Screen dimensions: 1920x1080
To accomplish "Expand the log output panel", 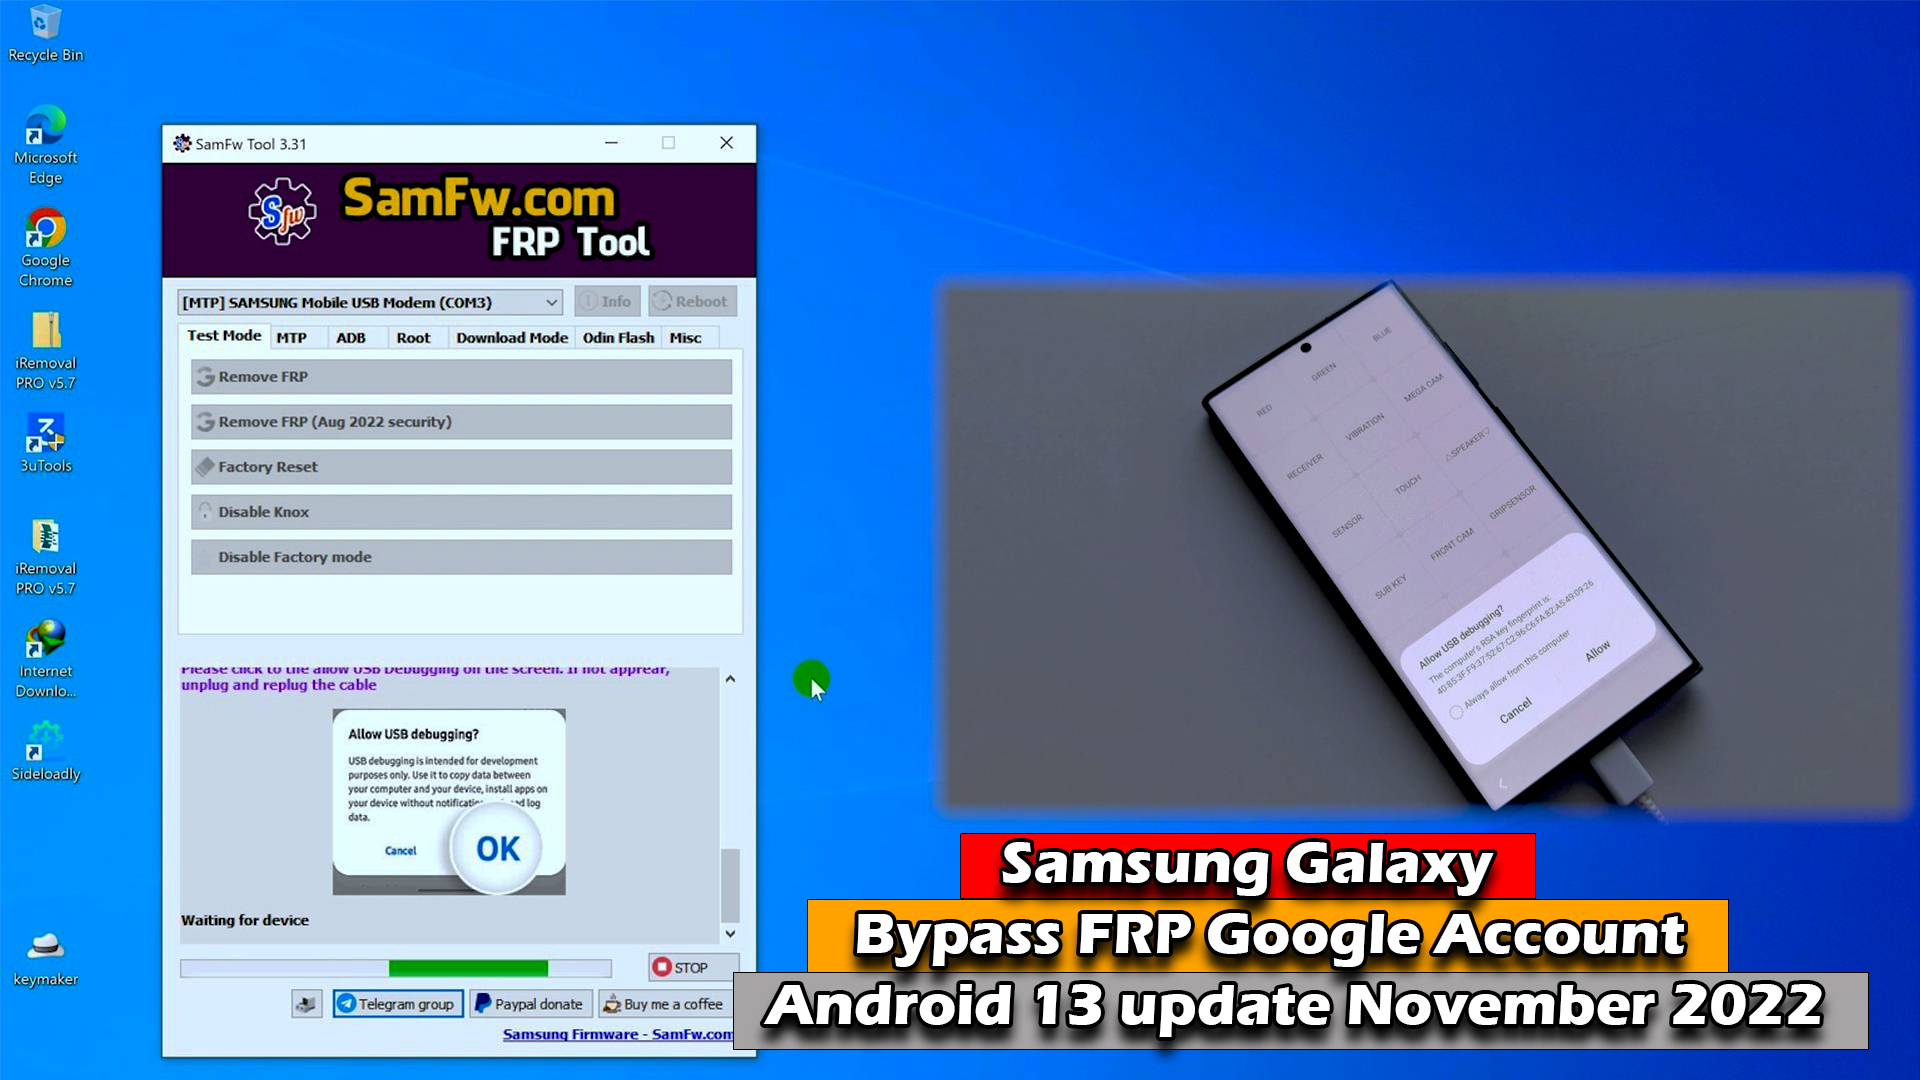I will (731, 678).
